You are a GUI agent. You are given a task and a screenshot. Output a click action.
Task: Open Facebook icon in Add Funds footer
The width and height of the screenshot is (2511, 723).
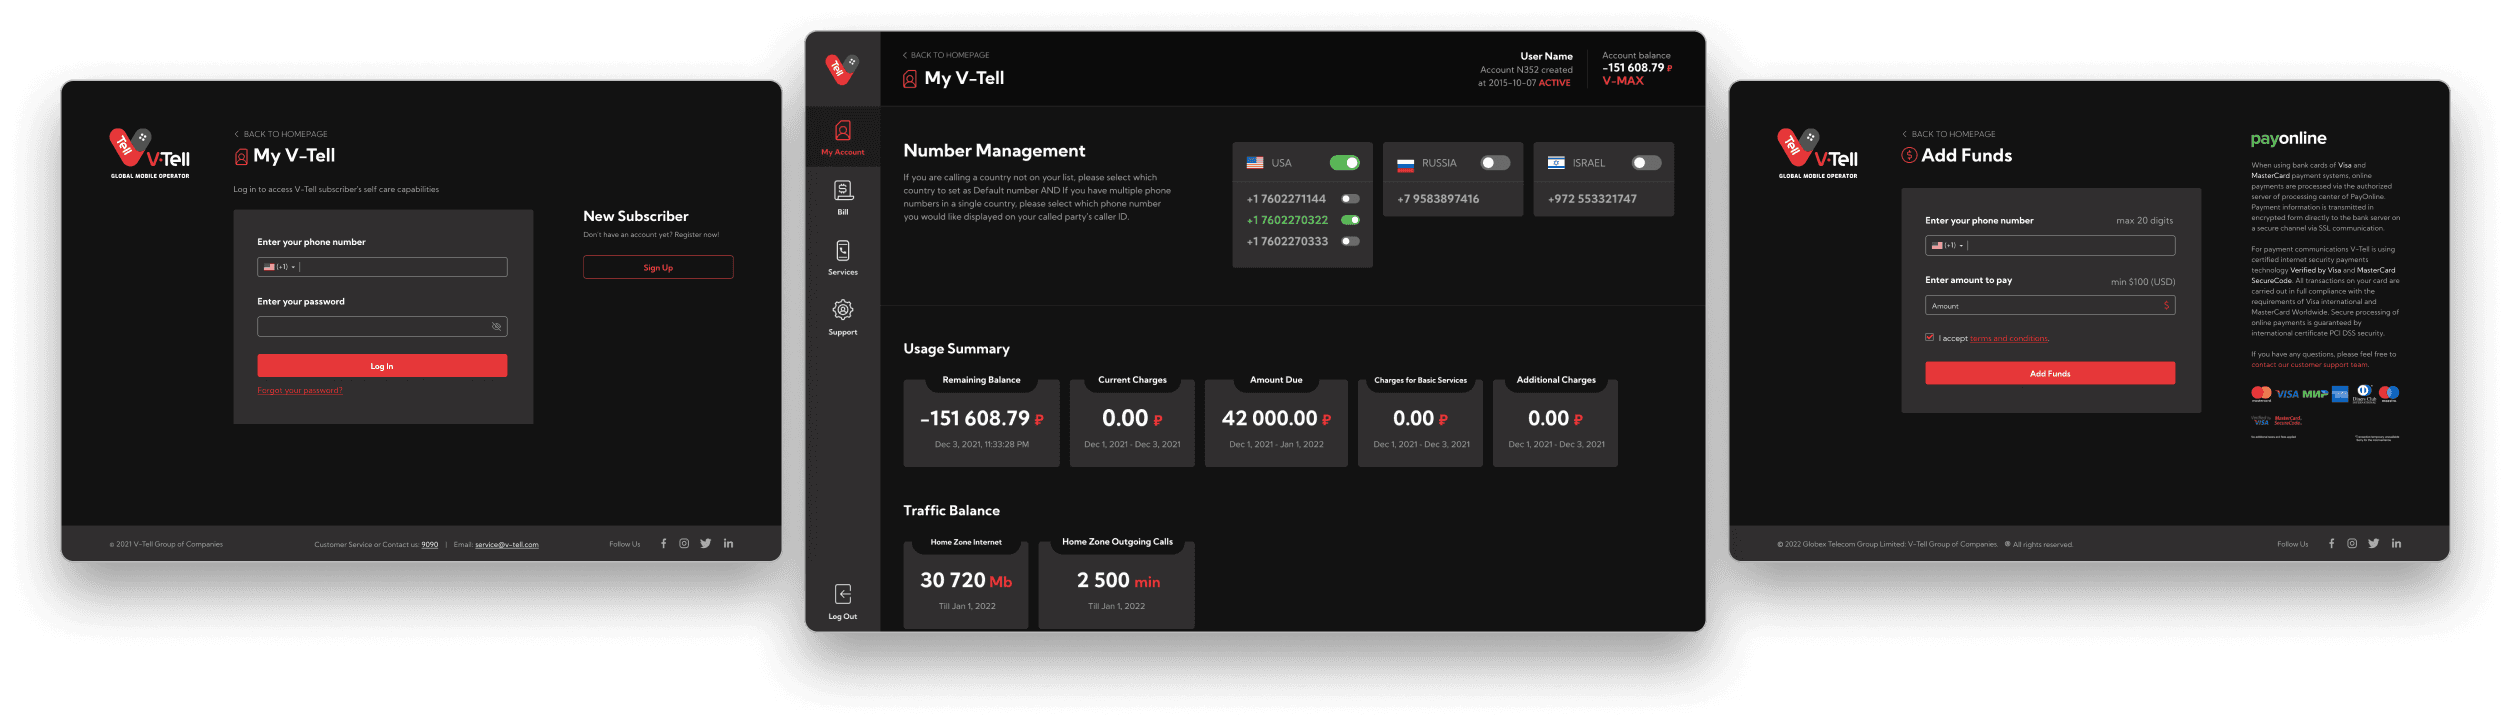pos(2331,544)
